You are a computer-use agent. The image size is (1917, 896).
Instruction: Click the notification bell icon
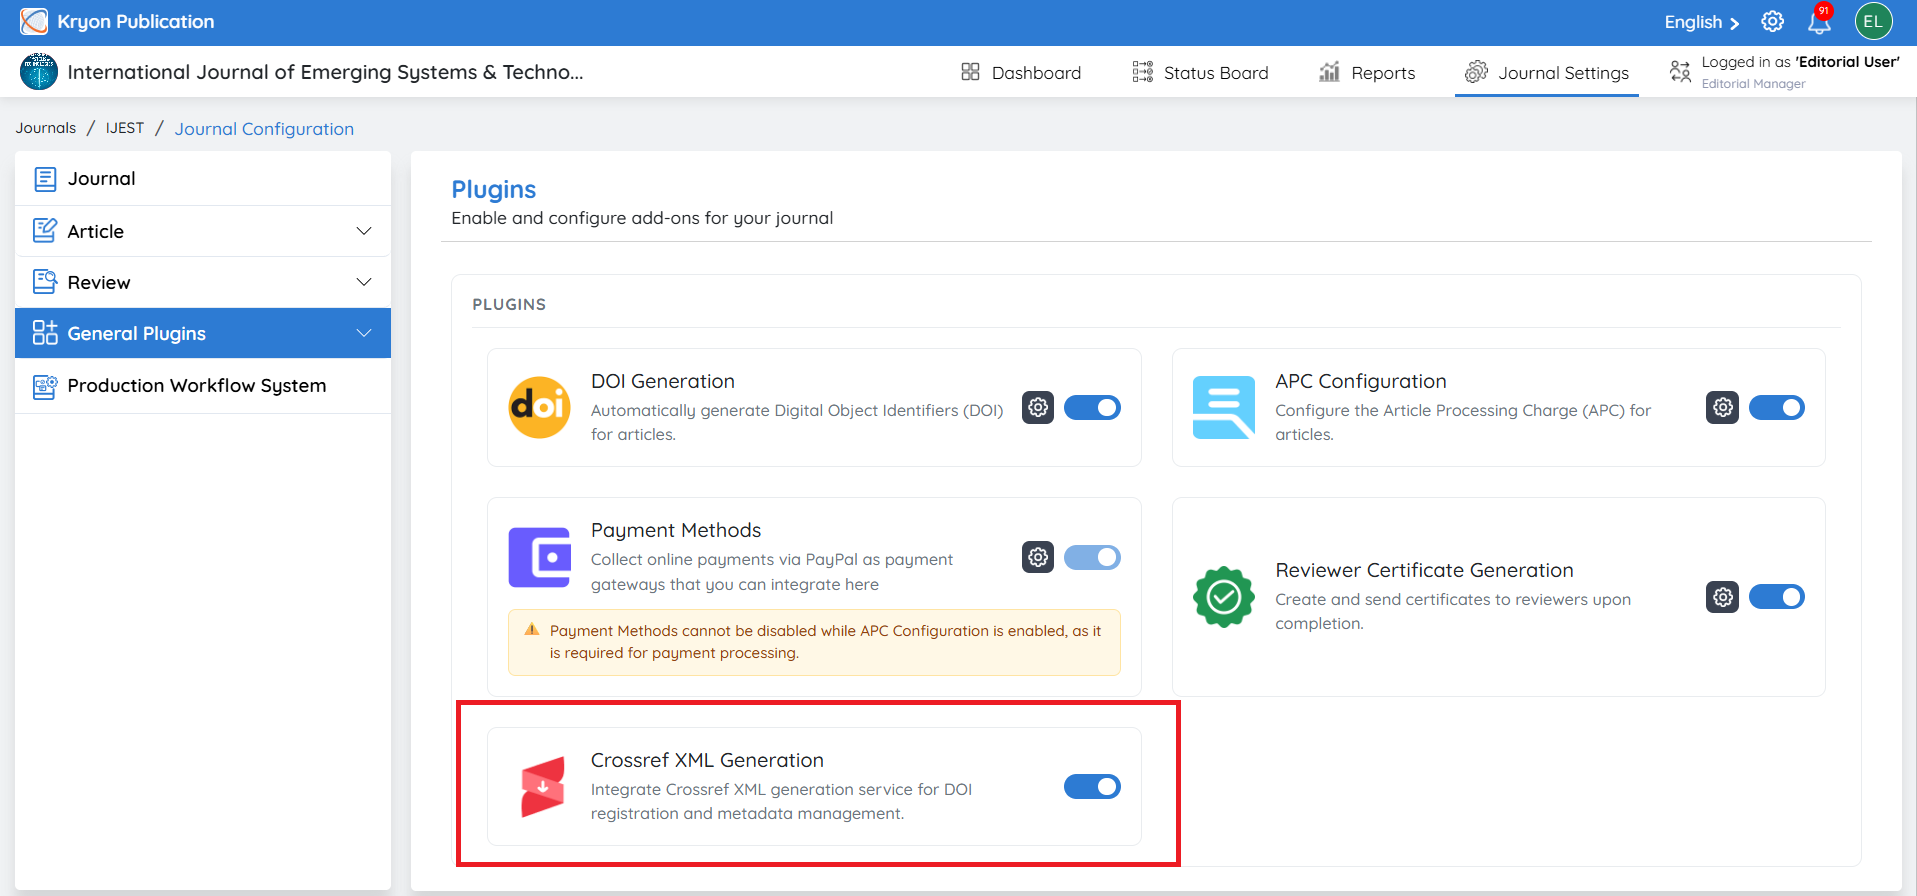1820,22
